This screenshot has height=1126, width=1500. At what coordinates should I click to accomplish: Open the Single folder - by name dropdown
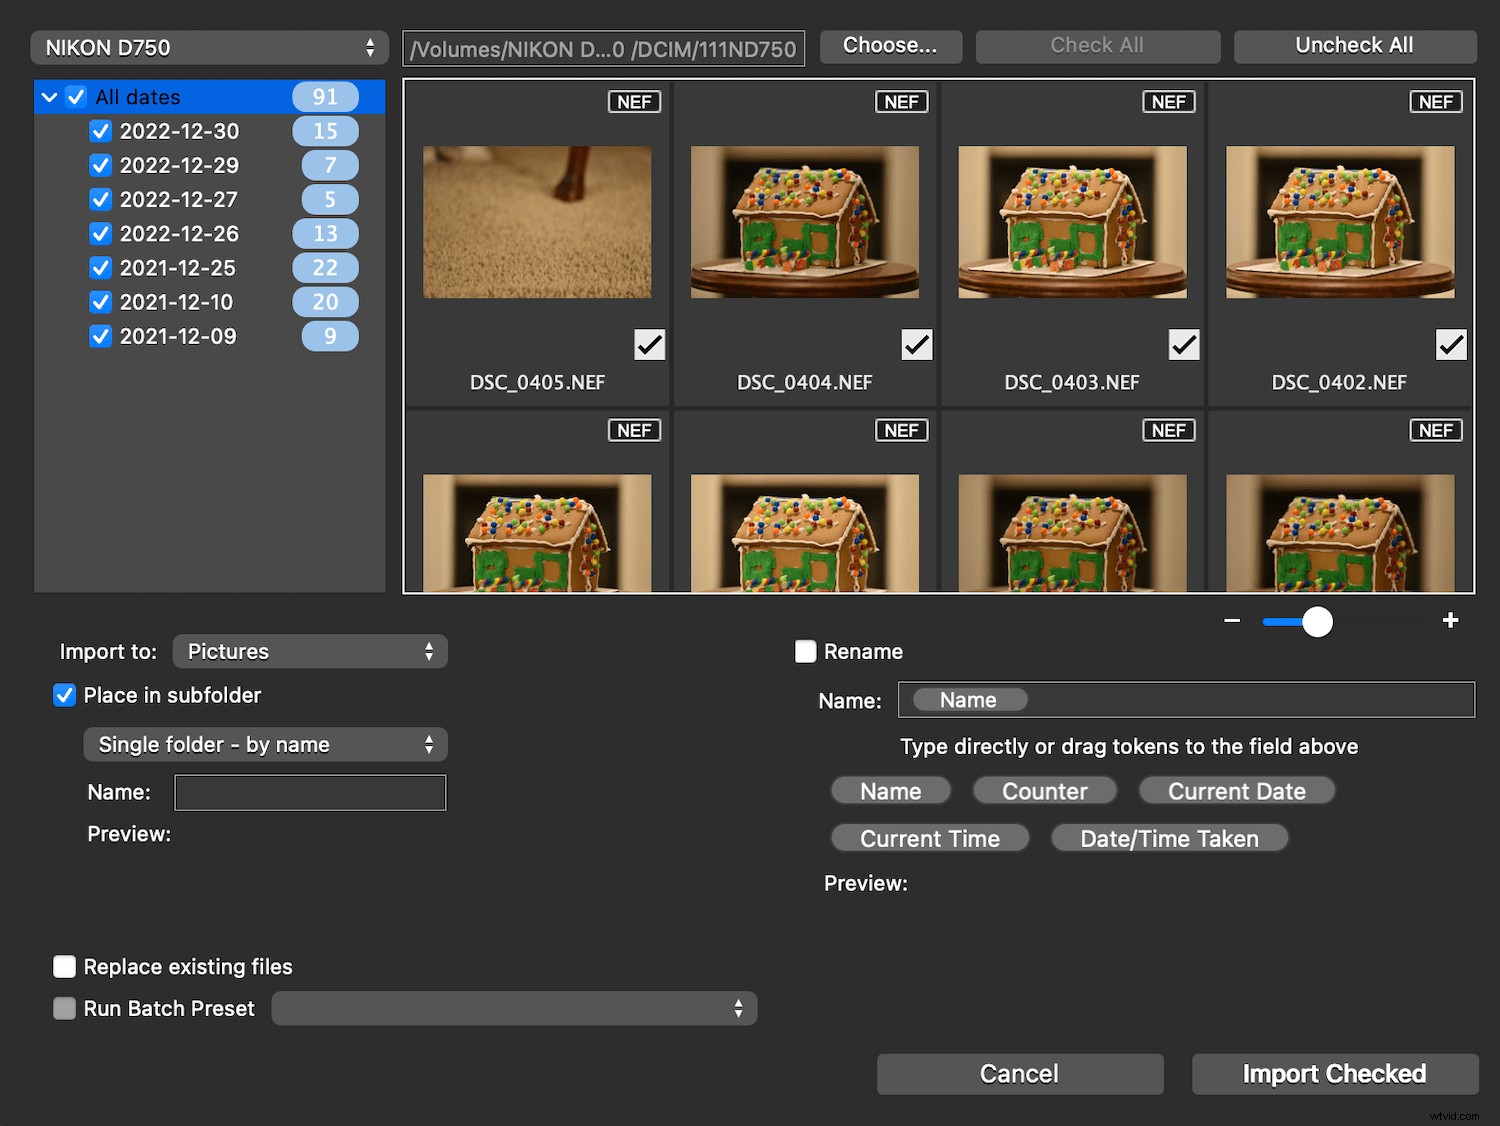(x=264, y=744)
